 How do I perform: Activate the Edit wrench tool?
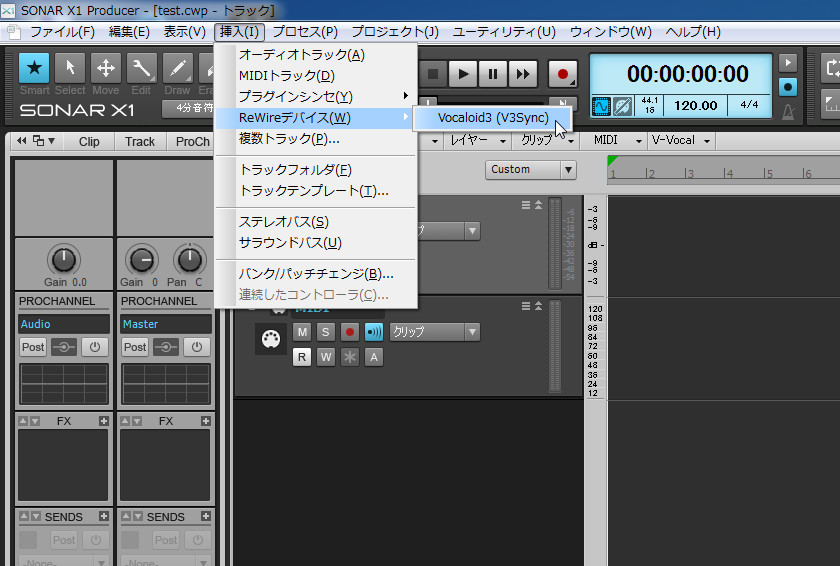[x=141, y=69]
